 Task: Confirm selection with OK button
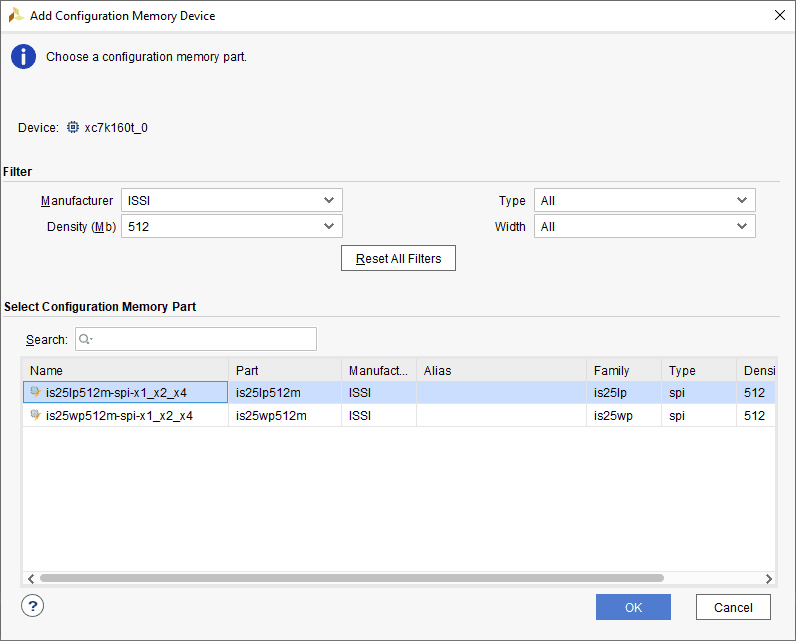(633, 607)
